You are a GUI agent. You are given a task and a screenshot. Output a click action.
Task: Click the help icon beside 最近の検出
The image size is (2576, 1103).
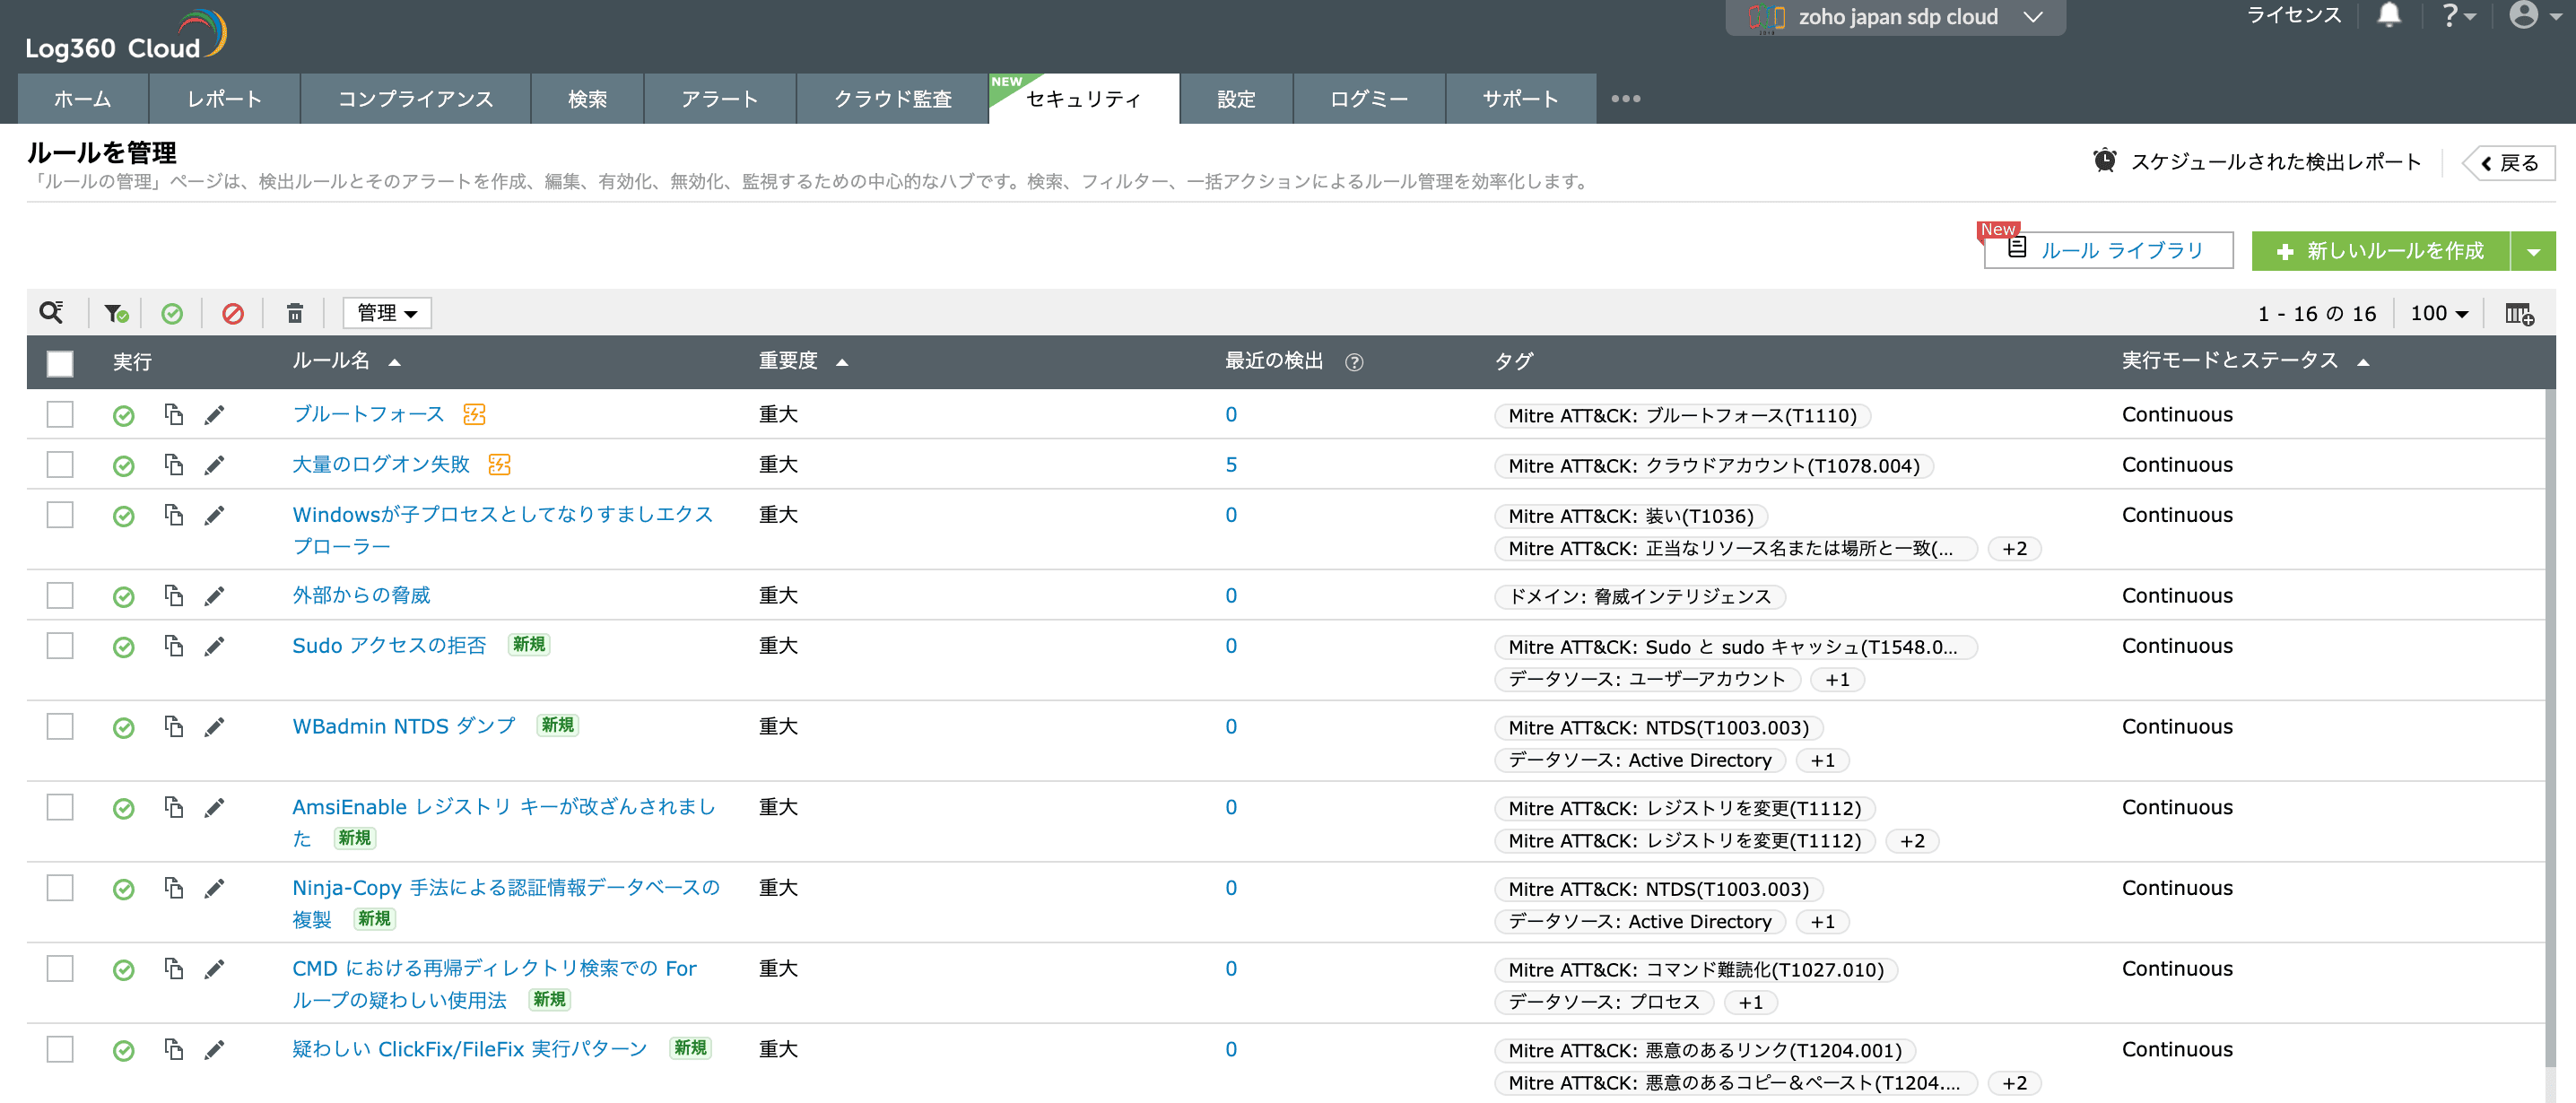point(1354,362)
